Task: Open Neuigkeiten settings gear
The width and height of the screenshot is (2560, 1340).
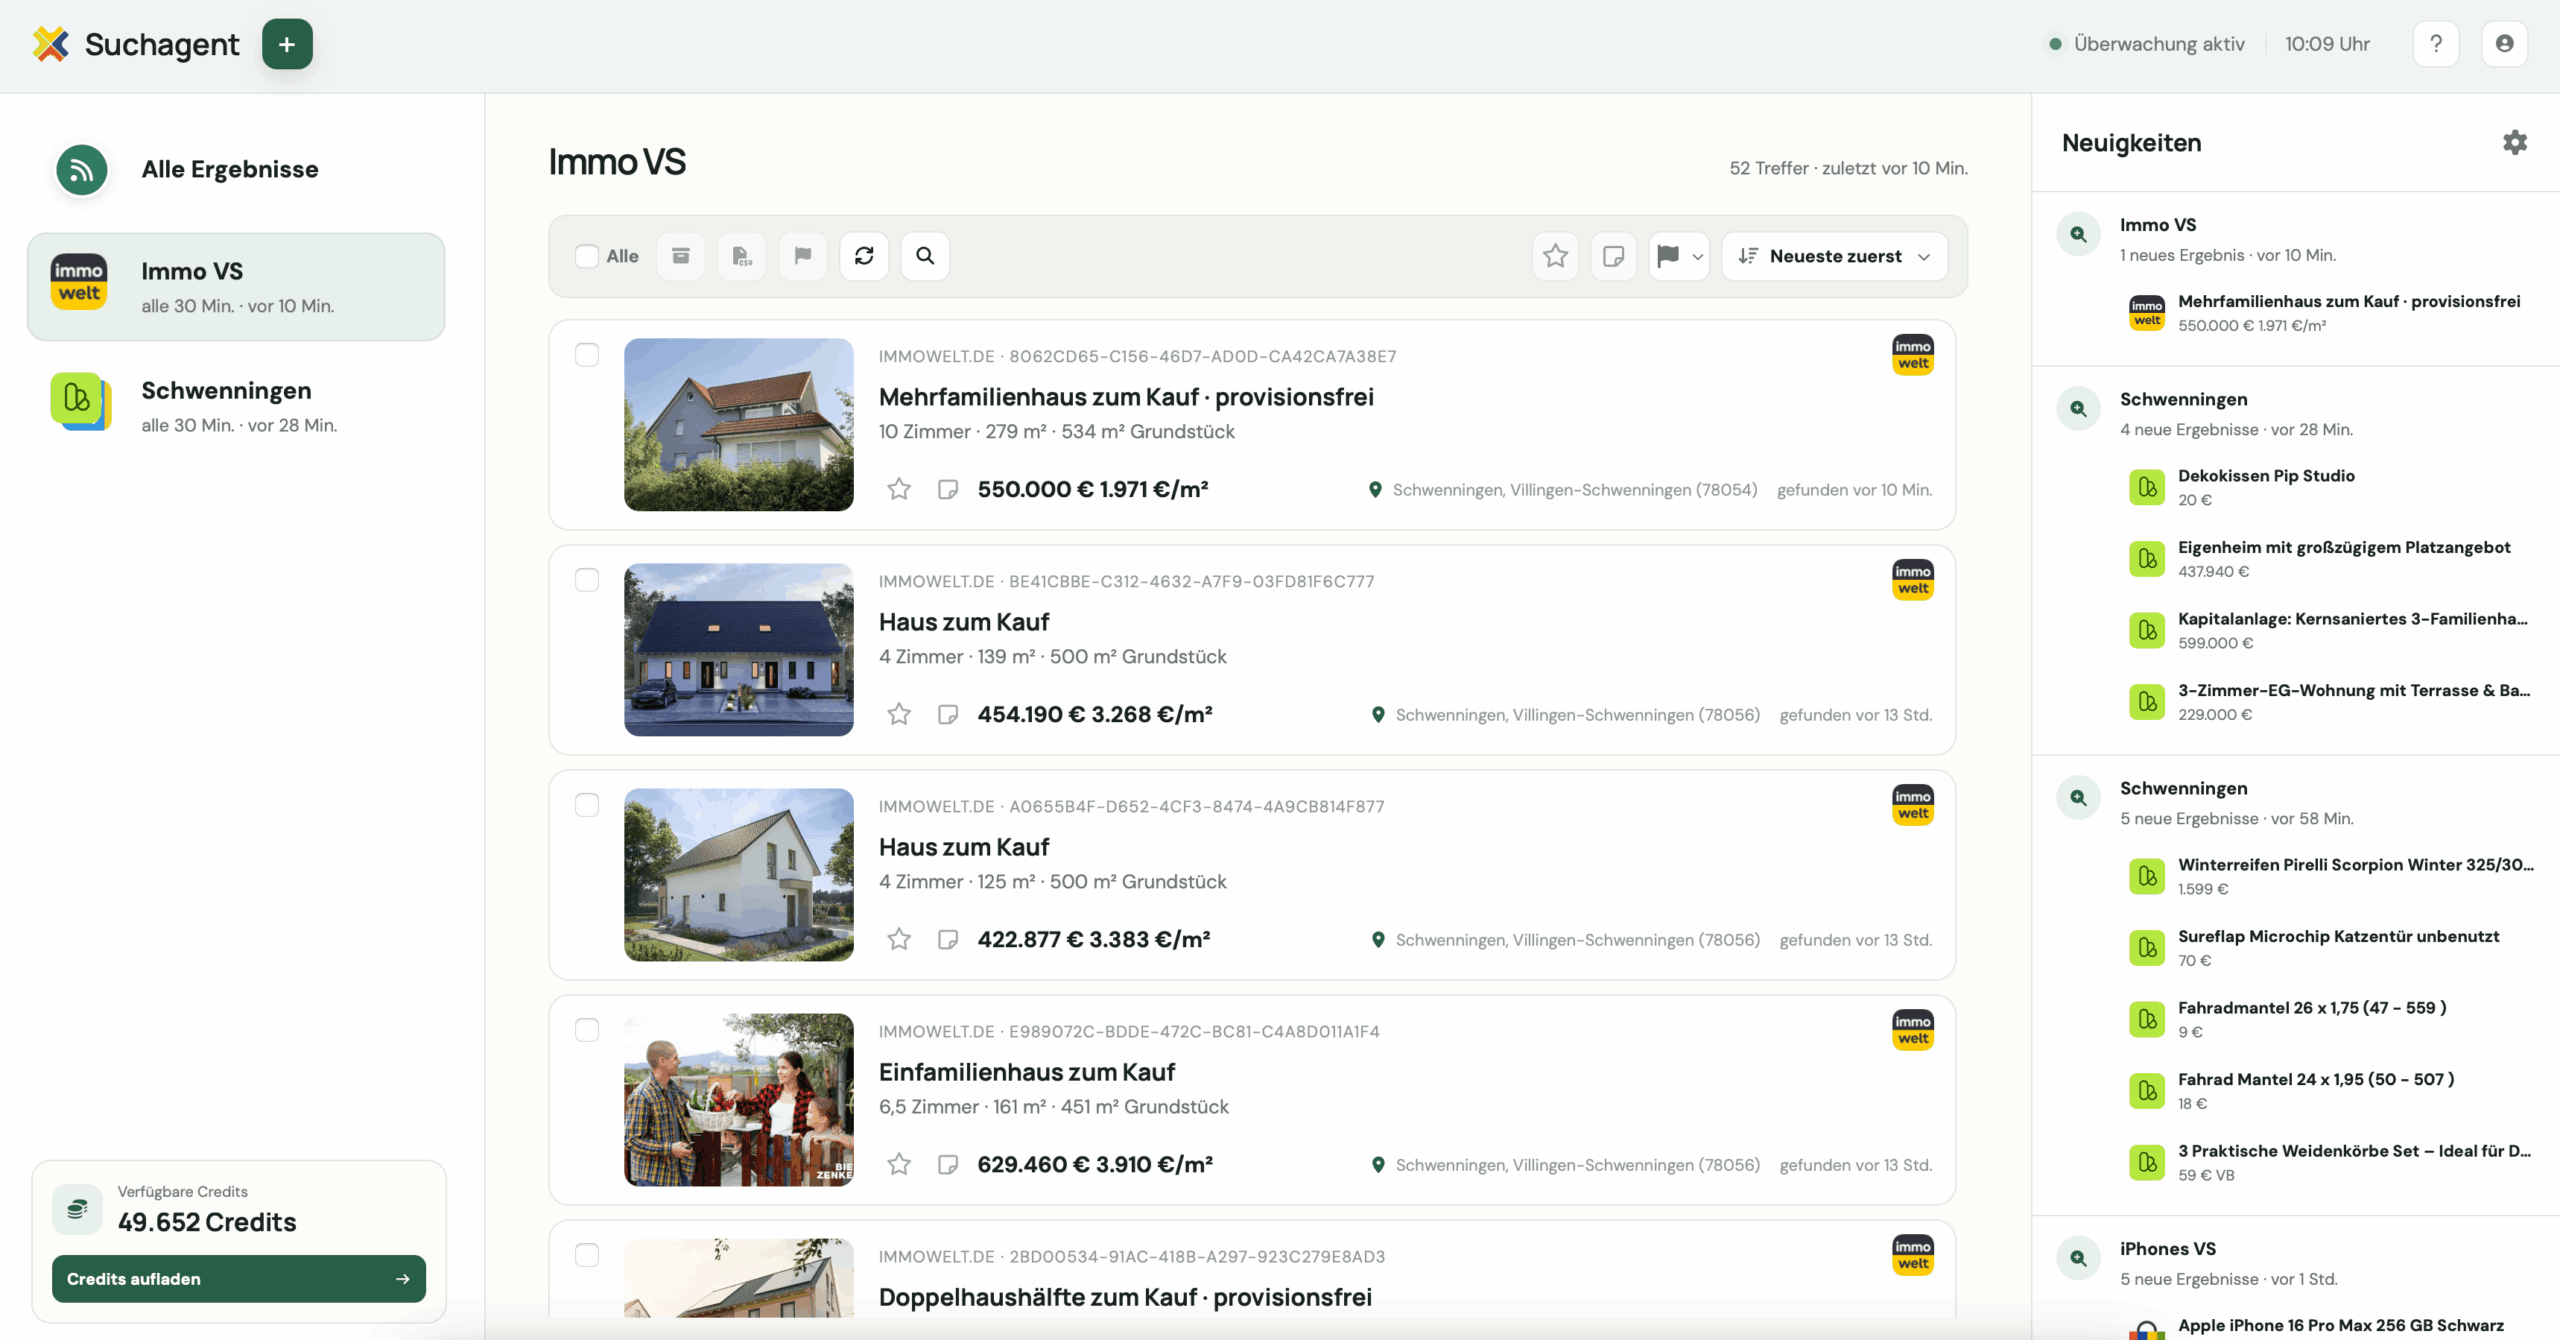Action: point(2515,142)
